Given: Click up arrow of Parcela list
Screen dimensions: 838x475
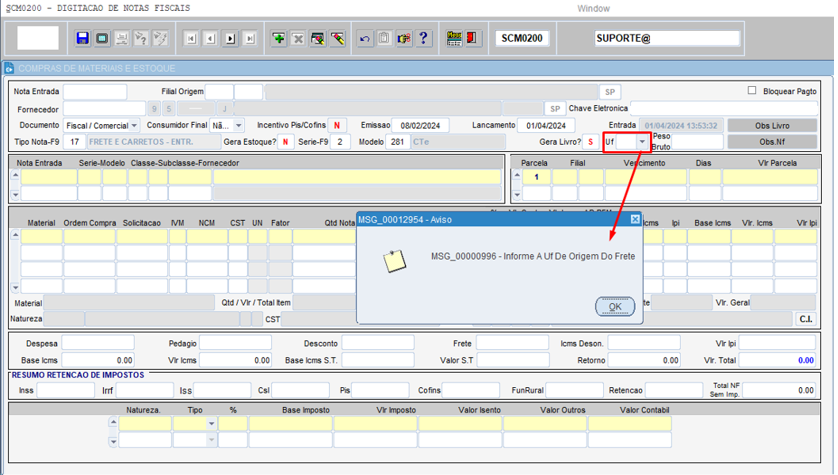Looking at the screenshot, I should (516, 175).
